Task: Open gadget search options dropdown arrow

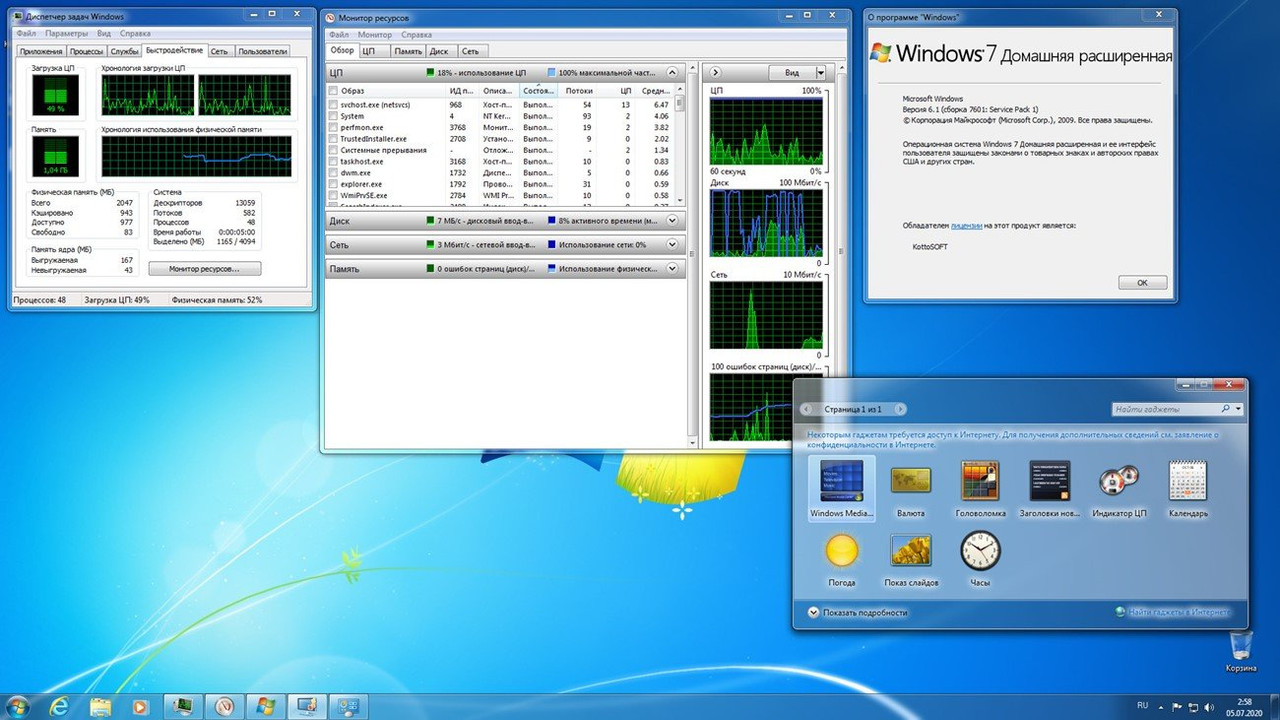Action: 1239,409
